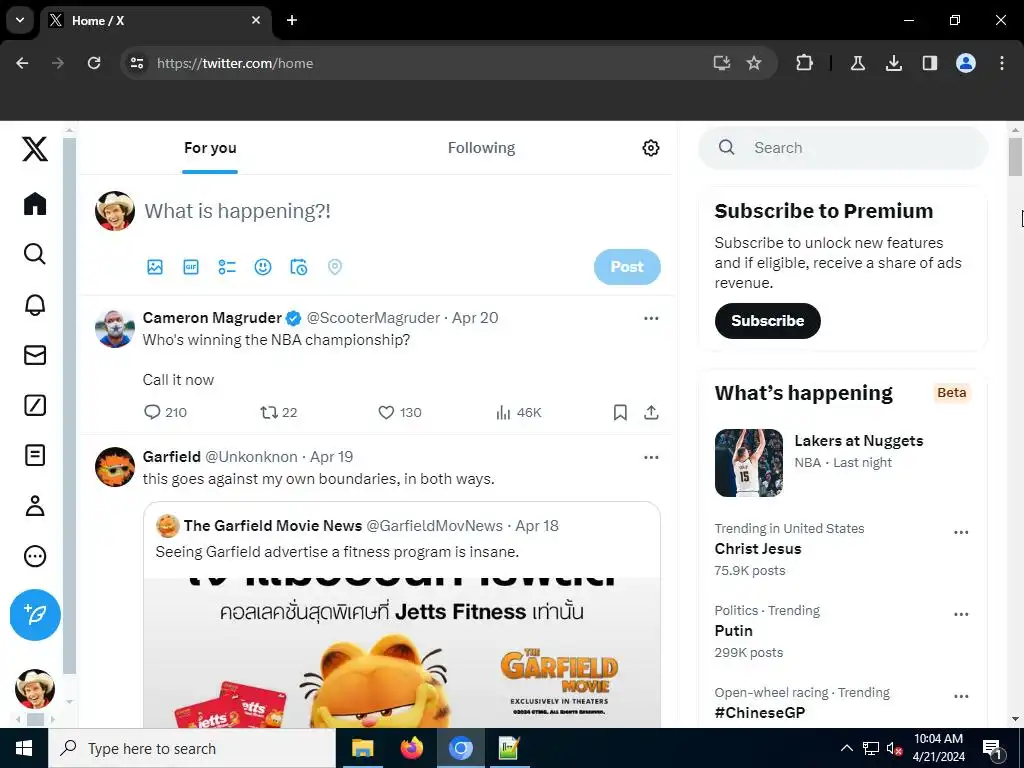Open @ScooterMagruder handle link

[x=373, y=318]
